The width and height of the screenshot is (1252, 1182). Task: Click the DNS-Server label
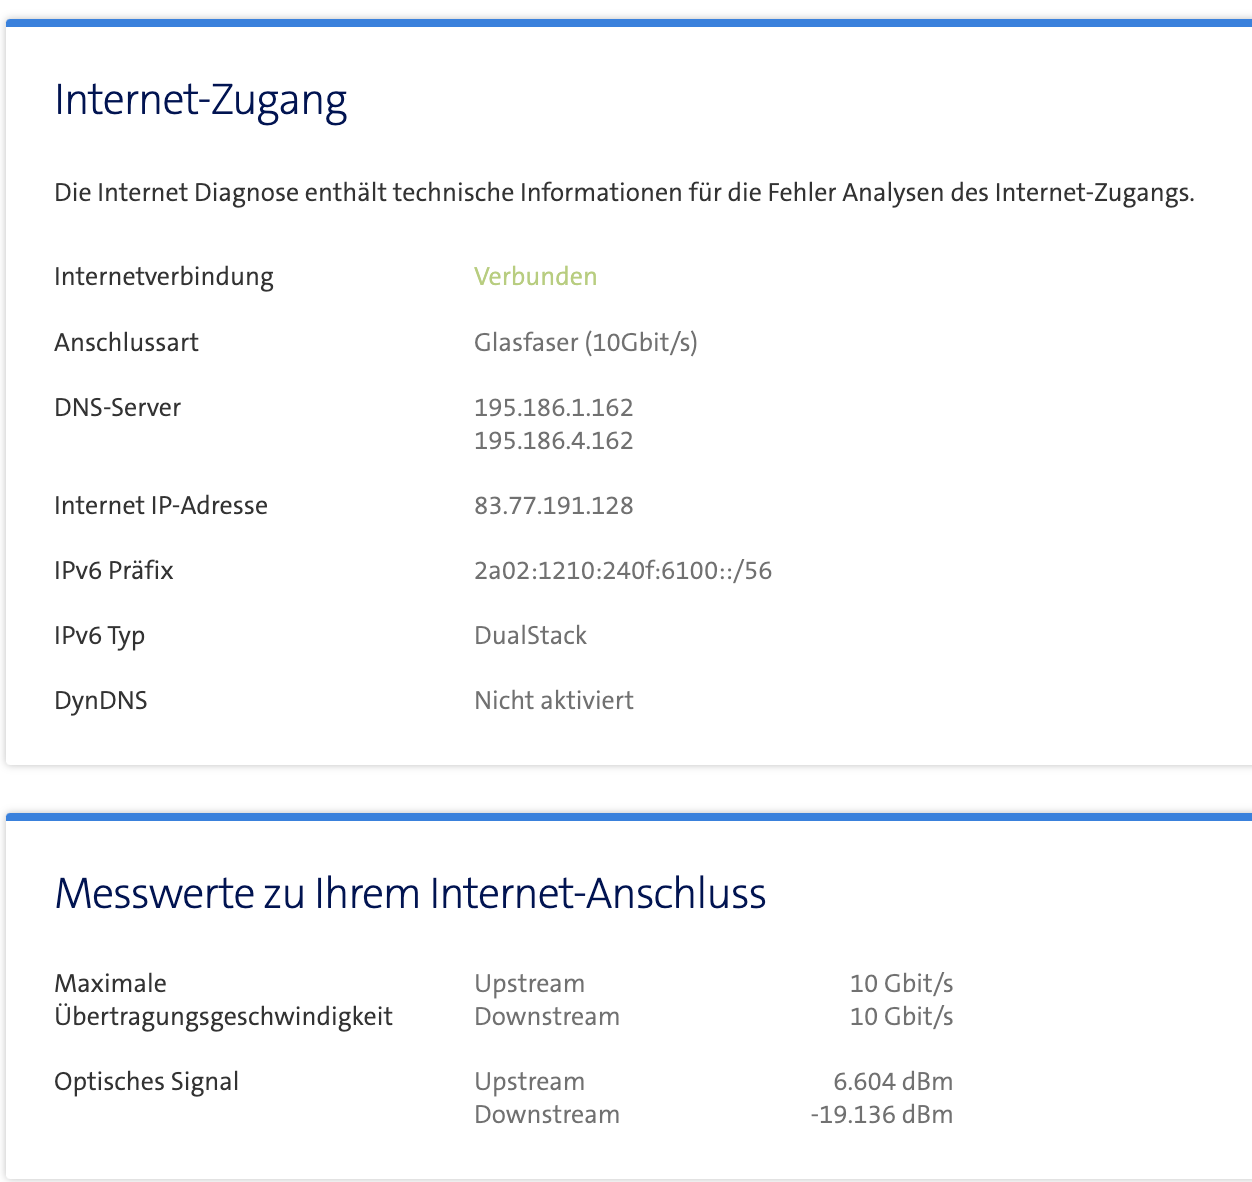coord(117,408)
